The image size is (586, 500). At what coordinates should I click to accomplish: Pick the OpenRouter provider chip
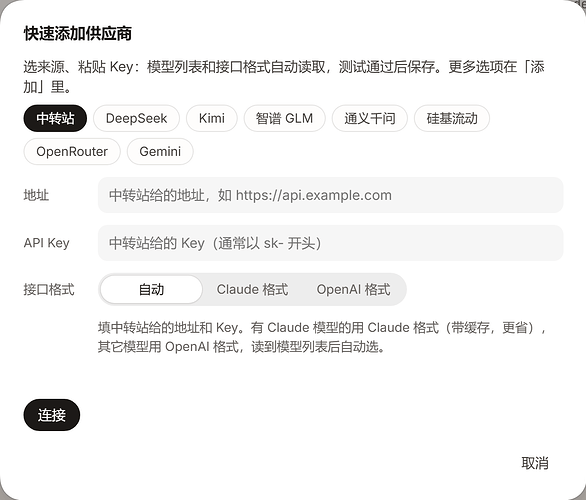pos(72,152)
